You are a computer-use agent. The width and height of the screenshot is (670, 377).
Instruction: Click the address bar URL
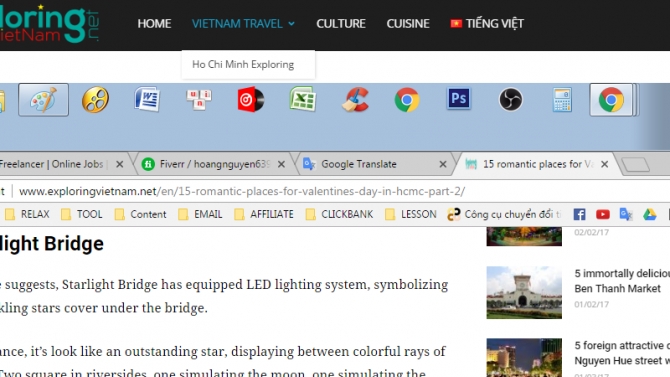point(242,191)
